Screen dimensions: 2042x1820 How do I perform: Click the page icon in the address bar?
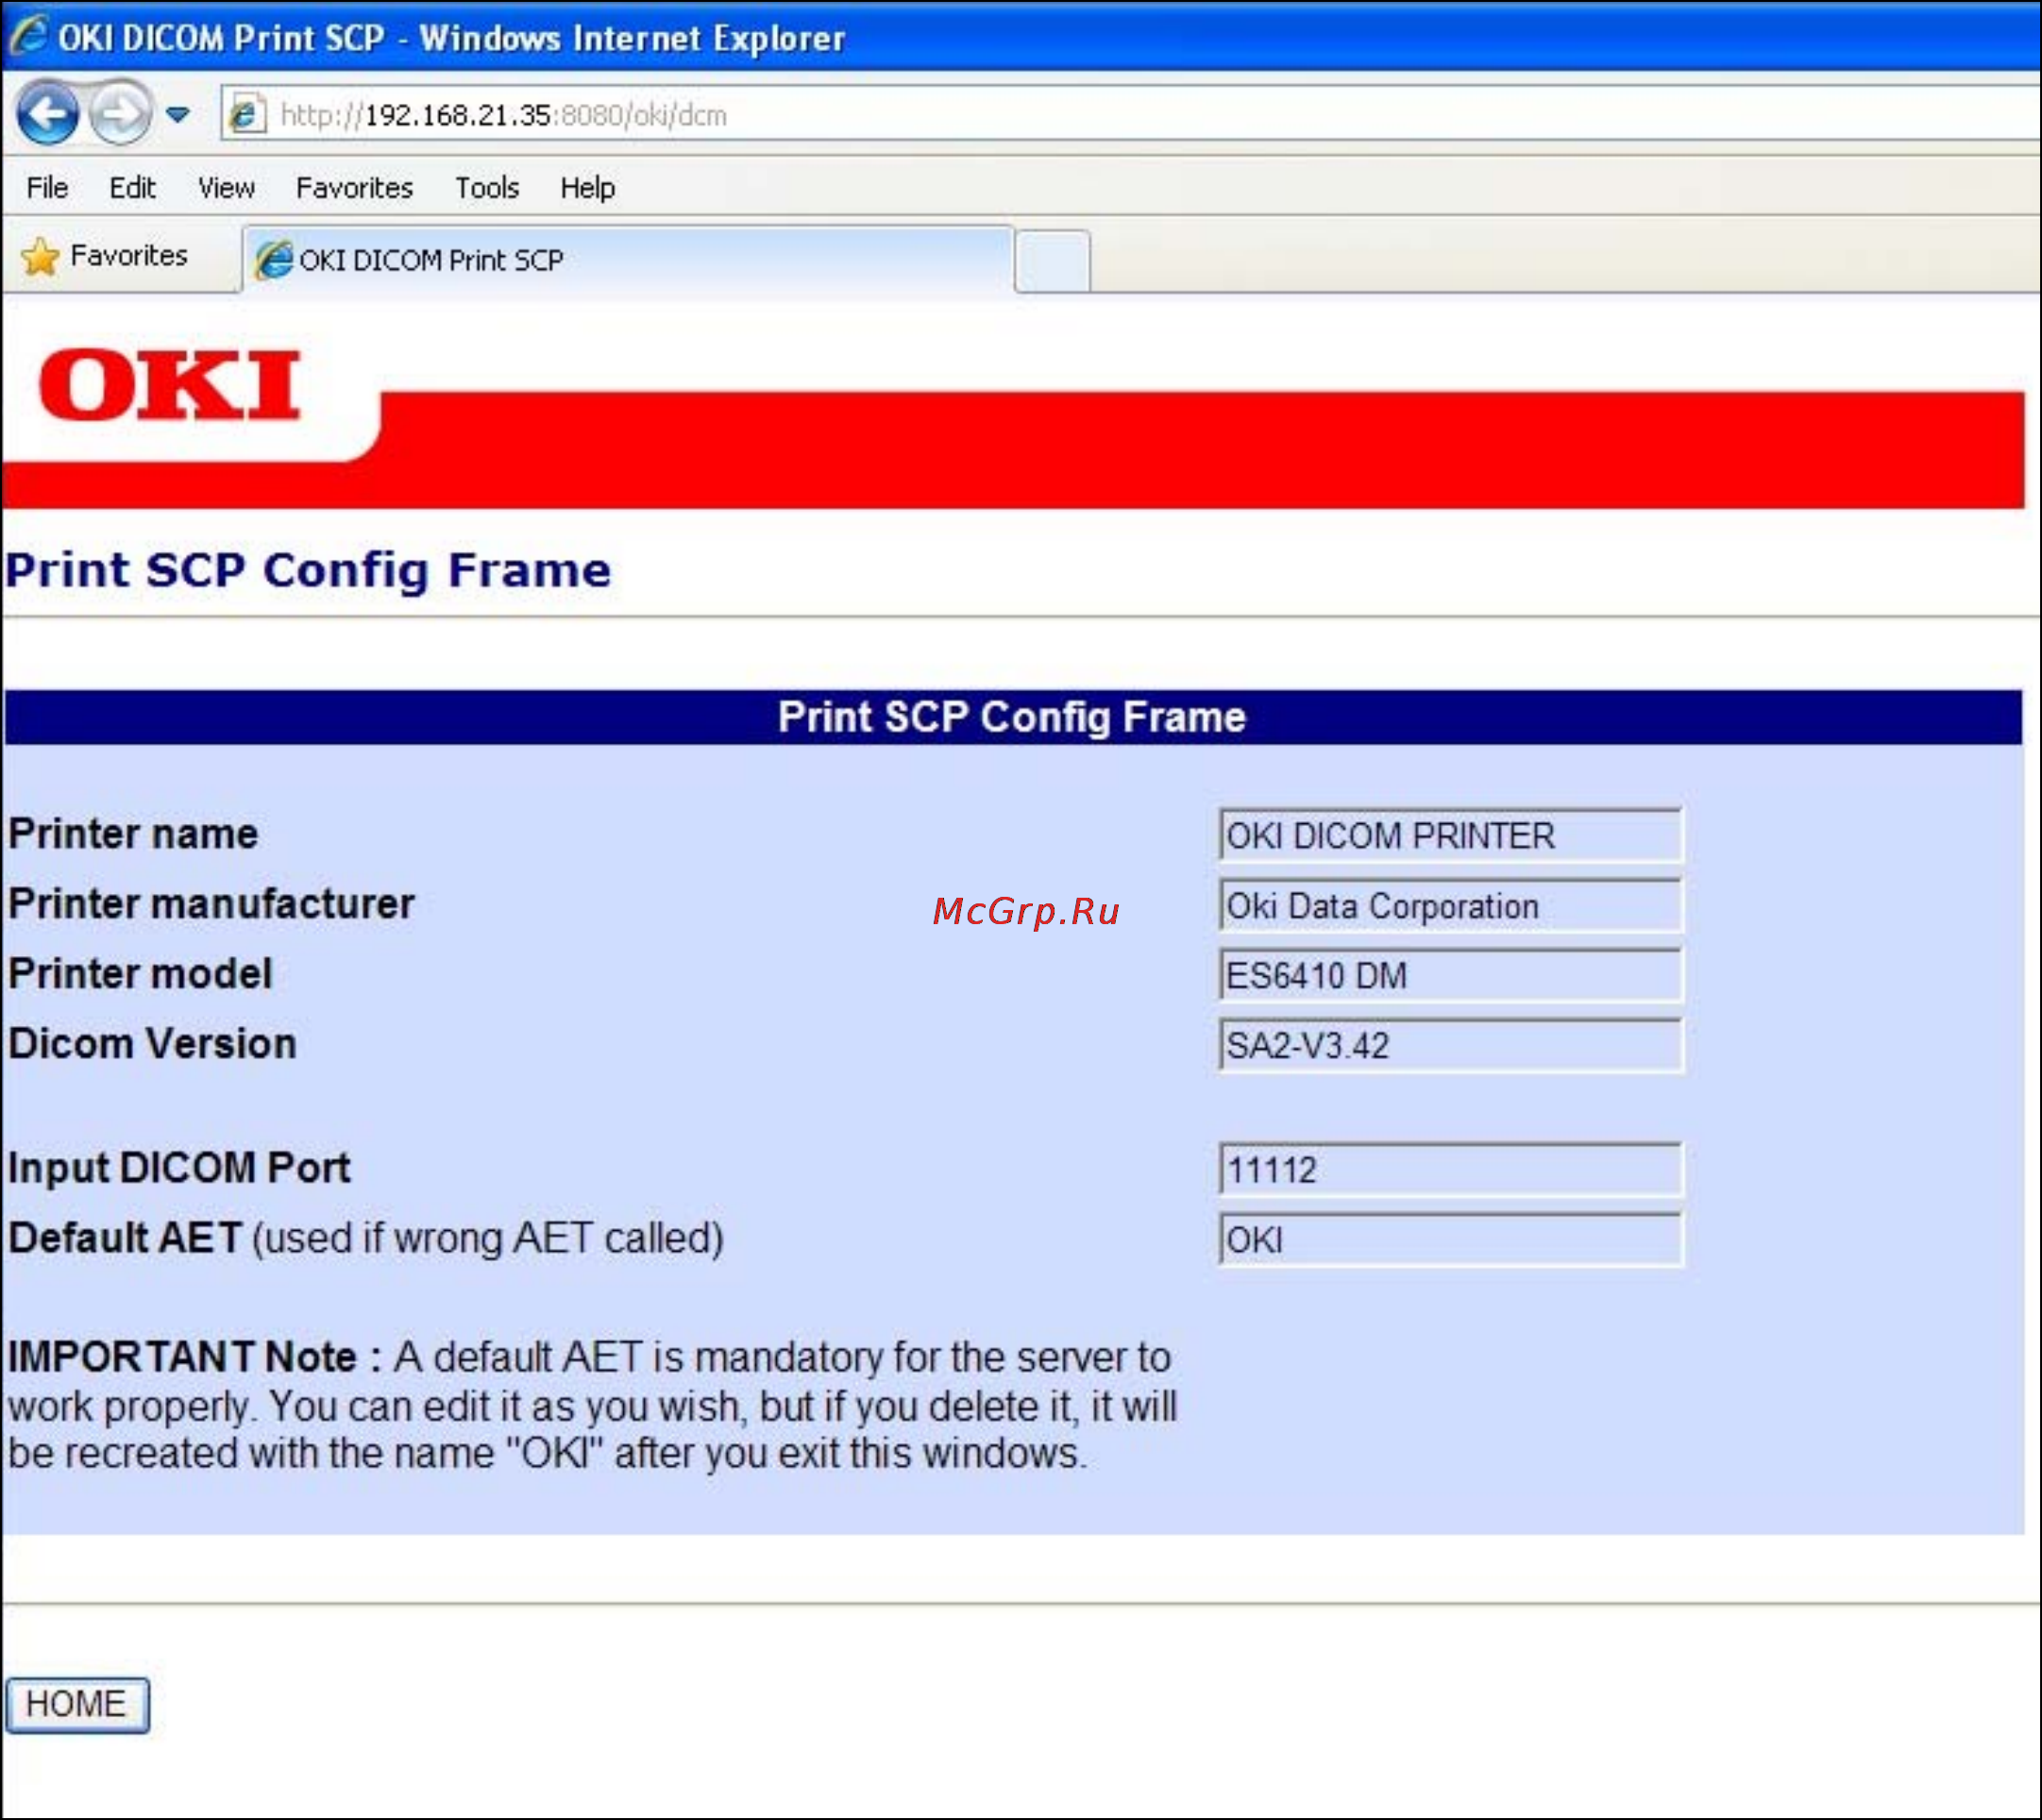point(245,114)
